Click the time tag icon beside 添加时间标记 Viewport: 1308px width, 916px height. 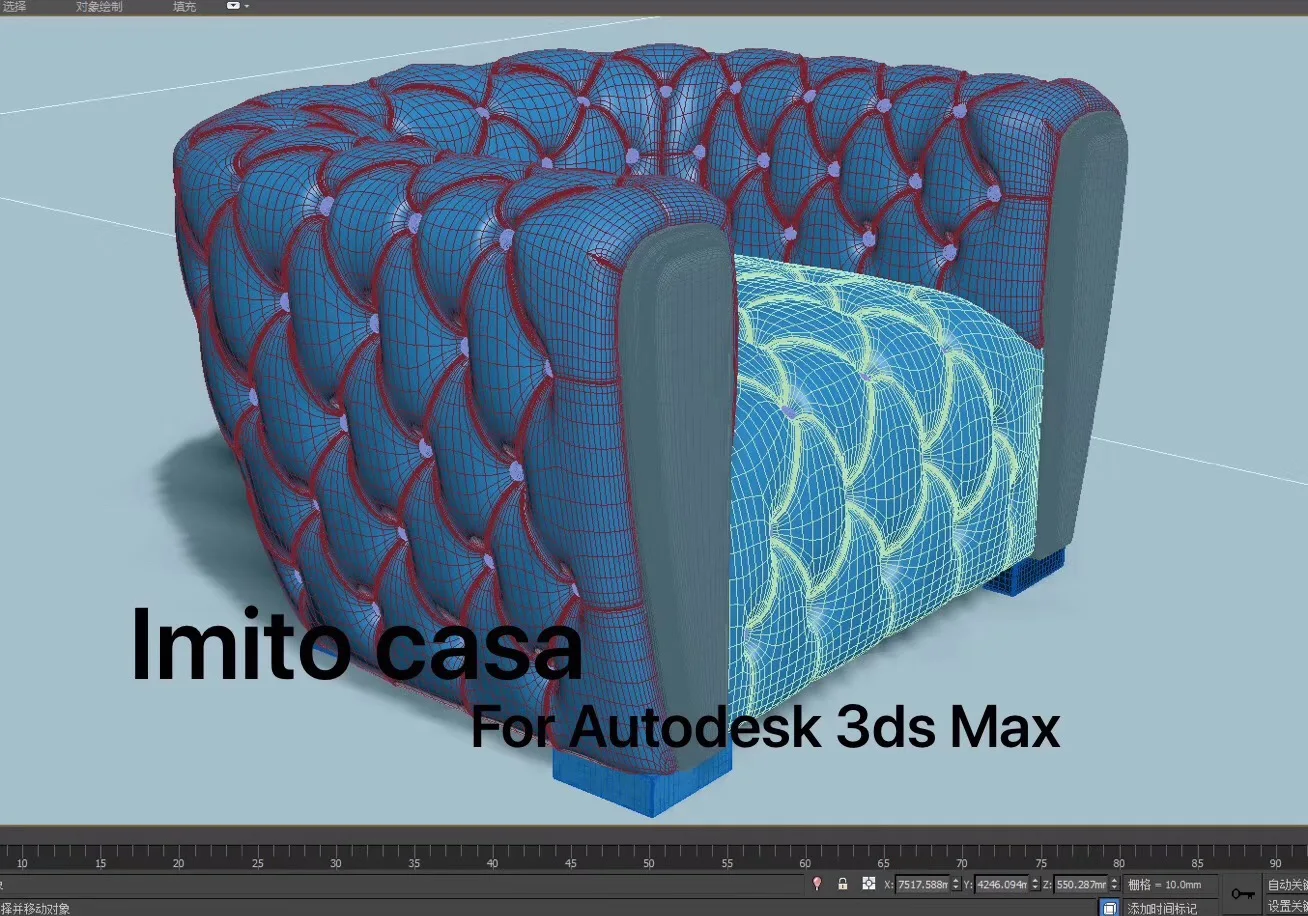pos(1109,908)
